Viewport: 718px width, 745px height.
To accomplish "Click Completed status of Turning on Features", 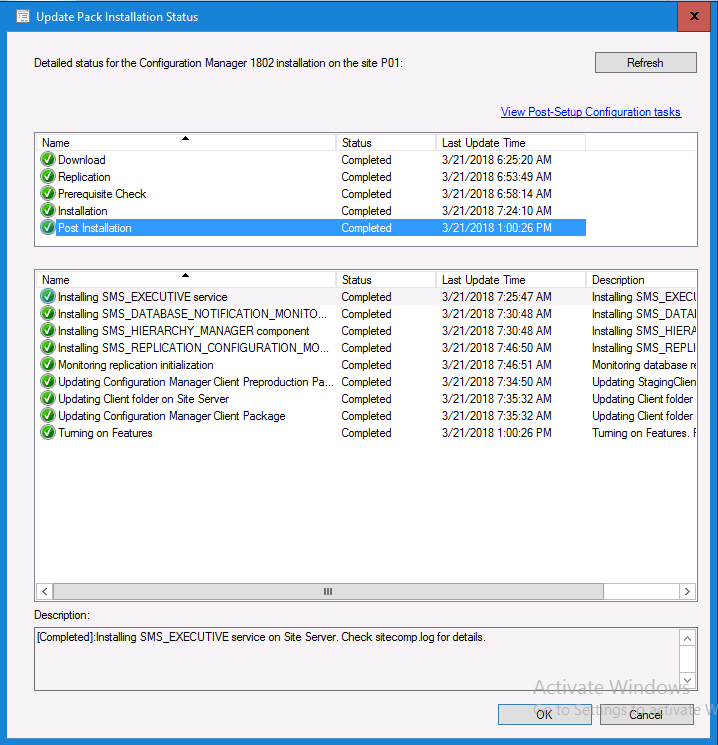I will point(366,433).
